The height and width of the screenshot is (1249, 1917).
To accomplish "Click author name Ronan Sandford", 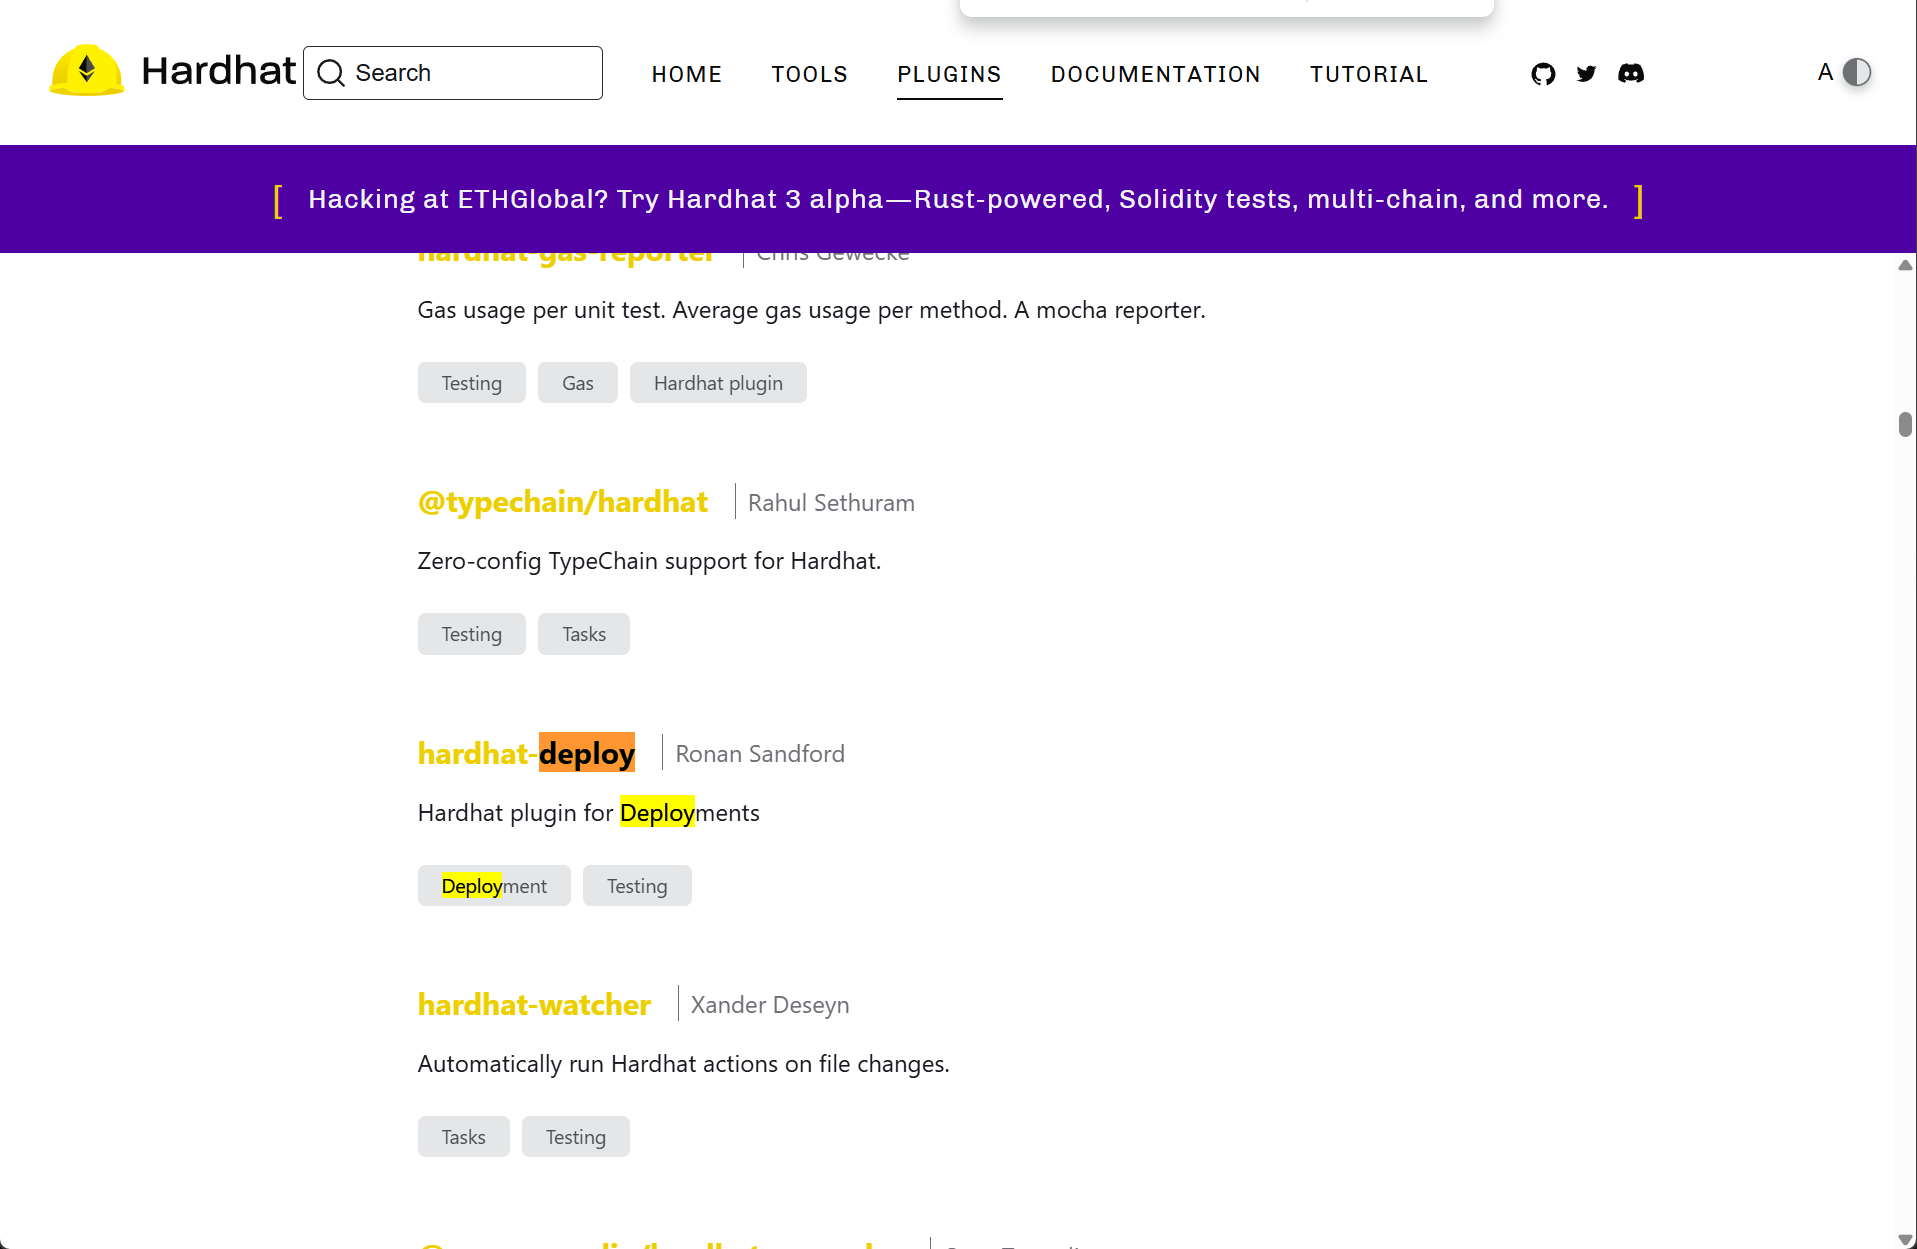I will point(760,754).
